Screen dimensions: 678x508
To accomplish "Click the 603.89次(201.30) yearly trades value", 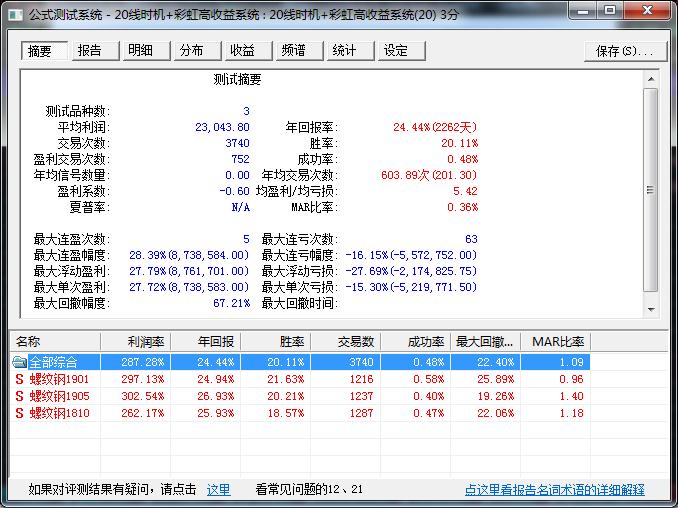I will tap(429, 175).
